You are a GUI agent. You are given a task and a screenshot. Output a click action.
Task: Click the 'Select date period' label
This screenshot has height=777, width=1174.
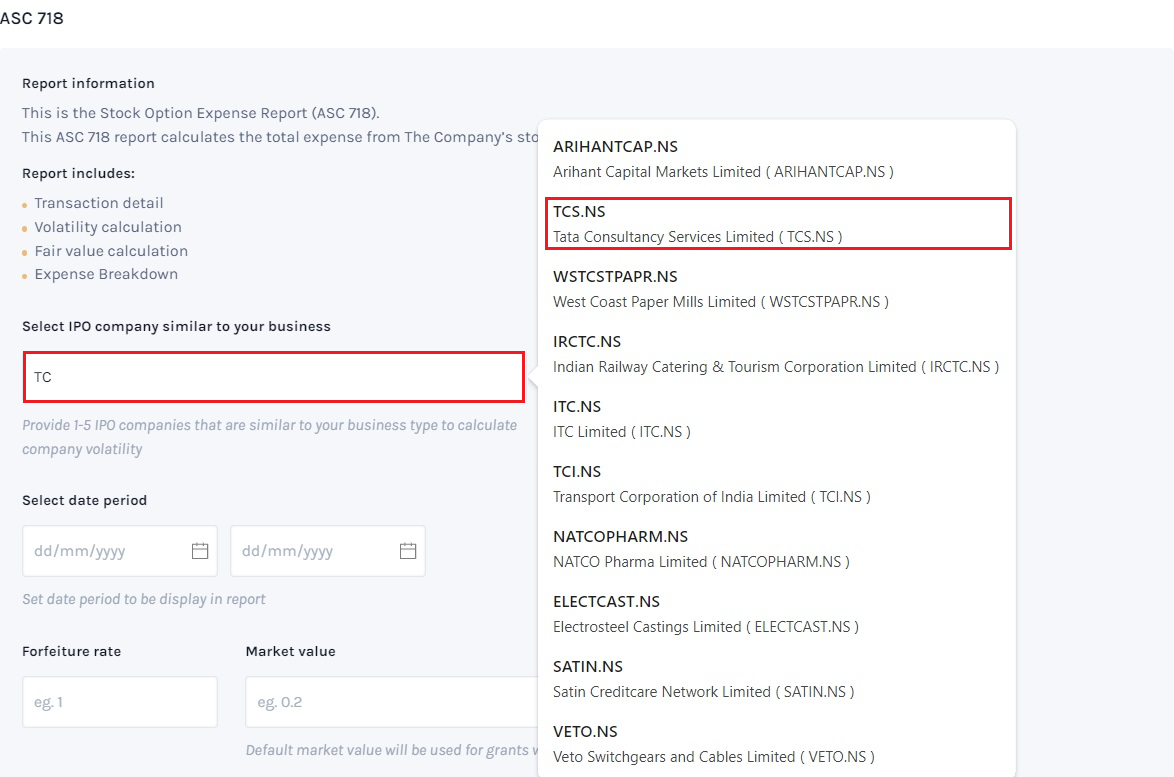coord(85,500)
